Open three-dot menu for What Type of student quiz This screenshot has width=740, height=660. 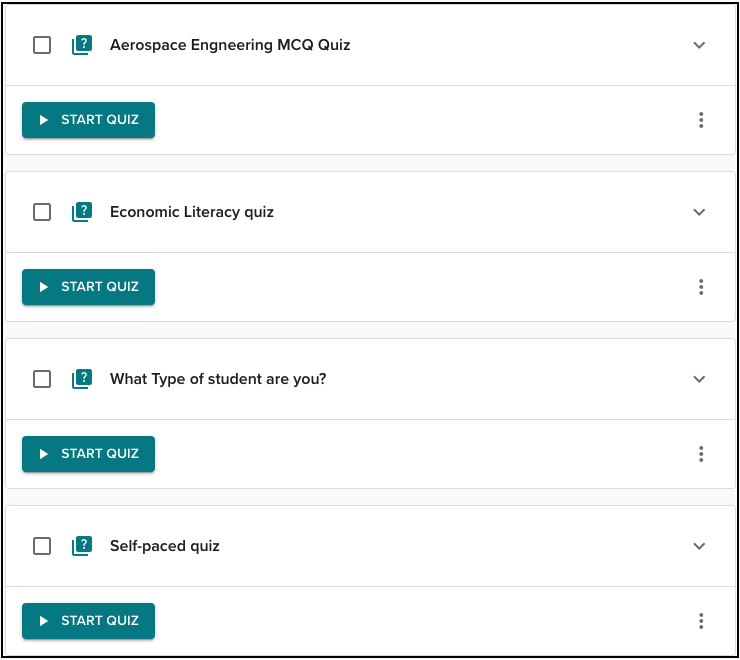(x=701, y=454)
